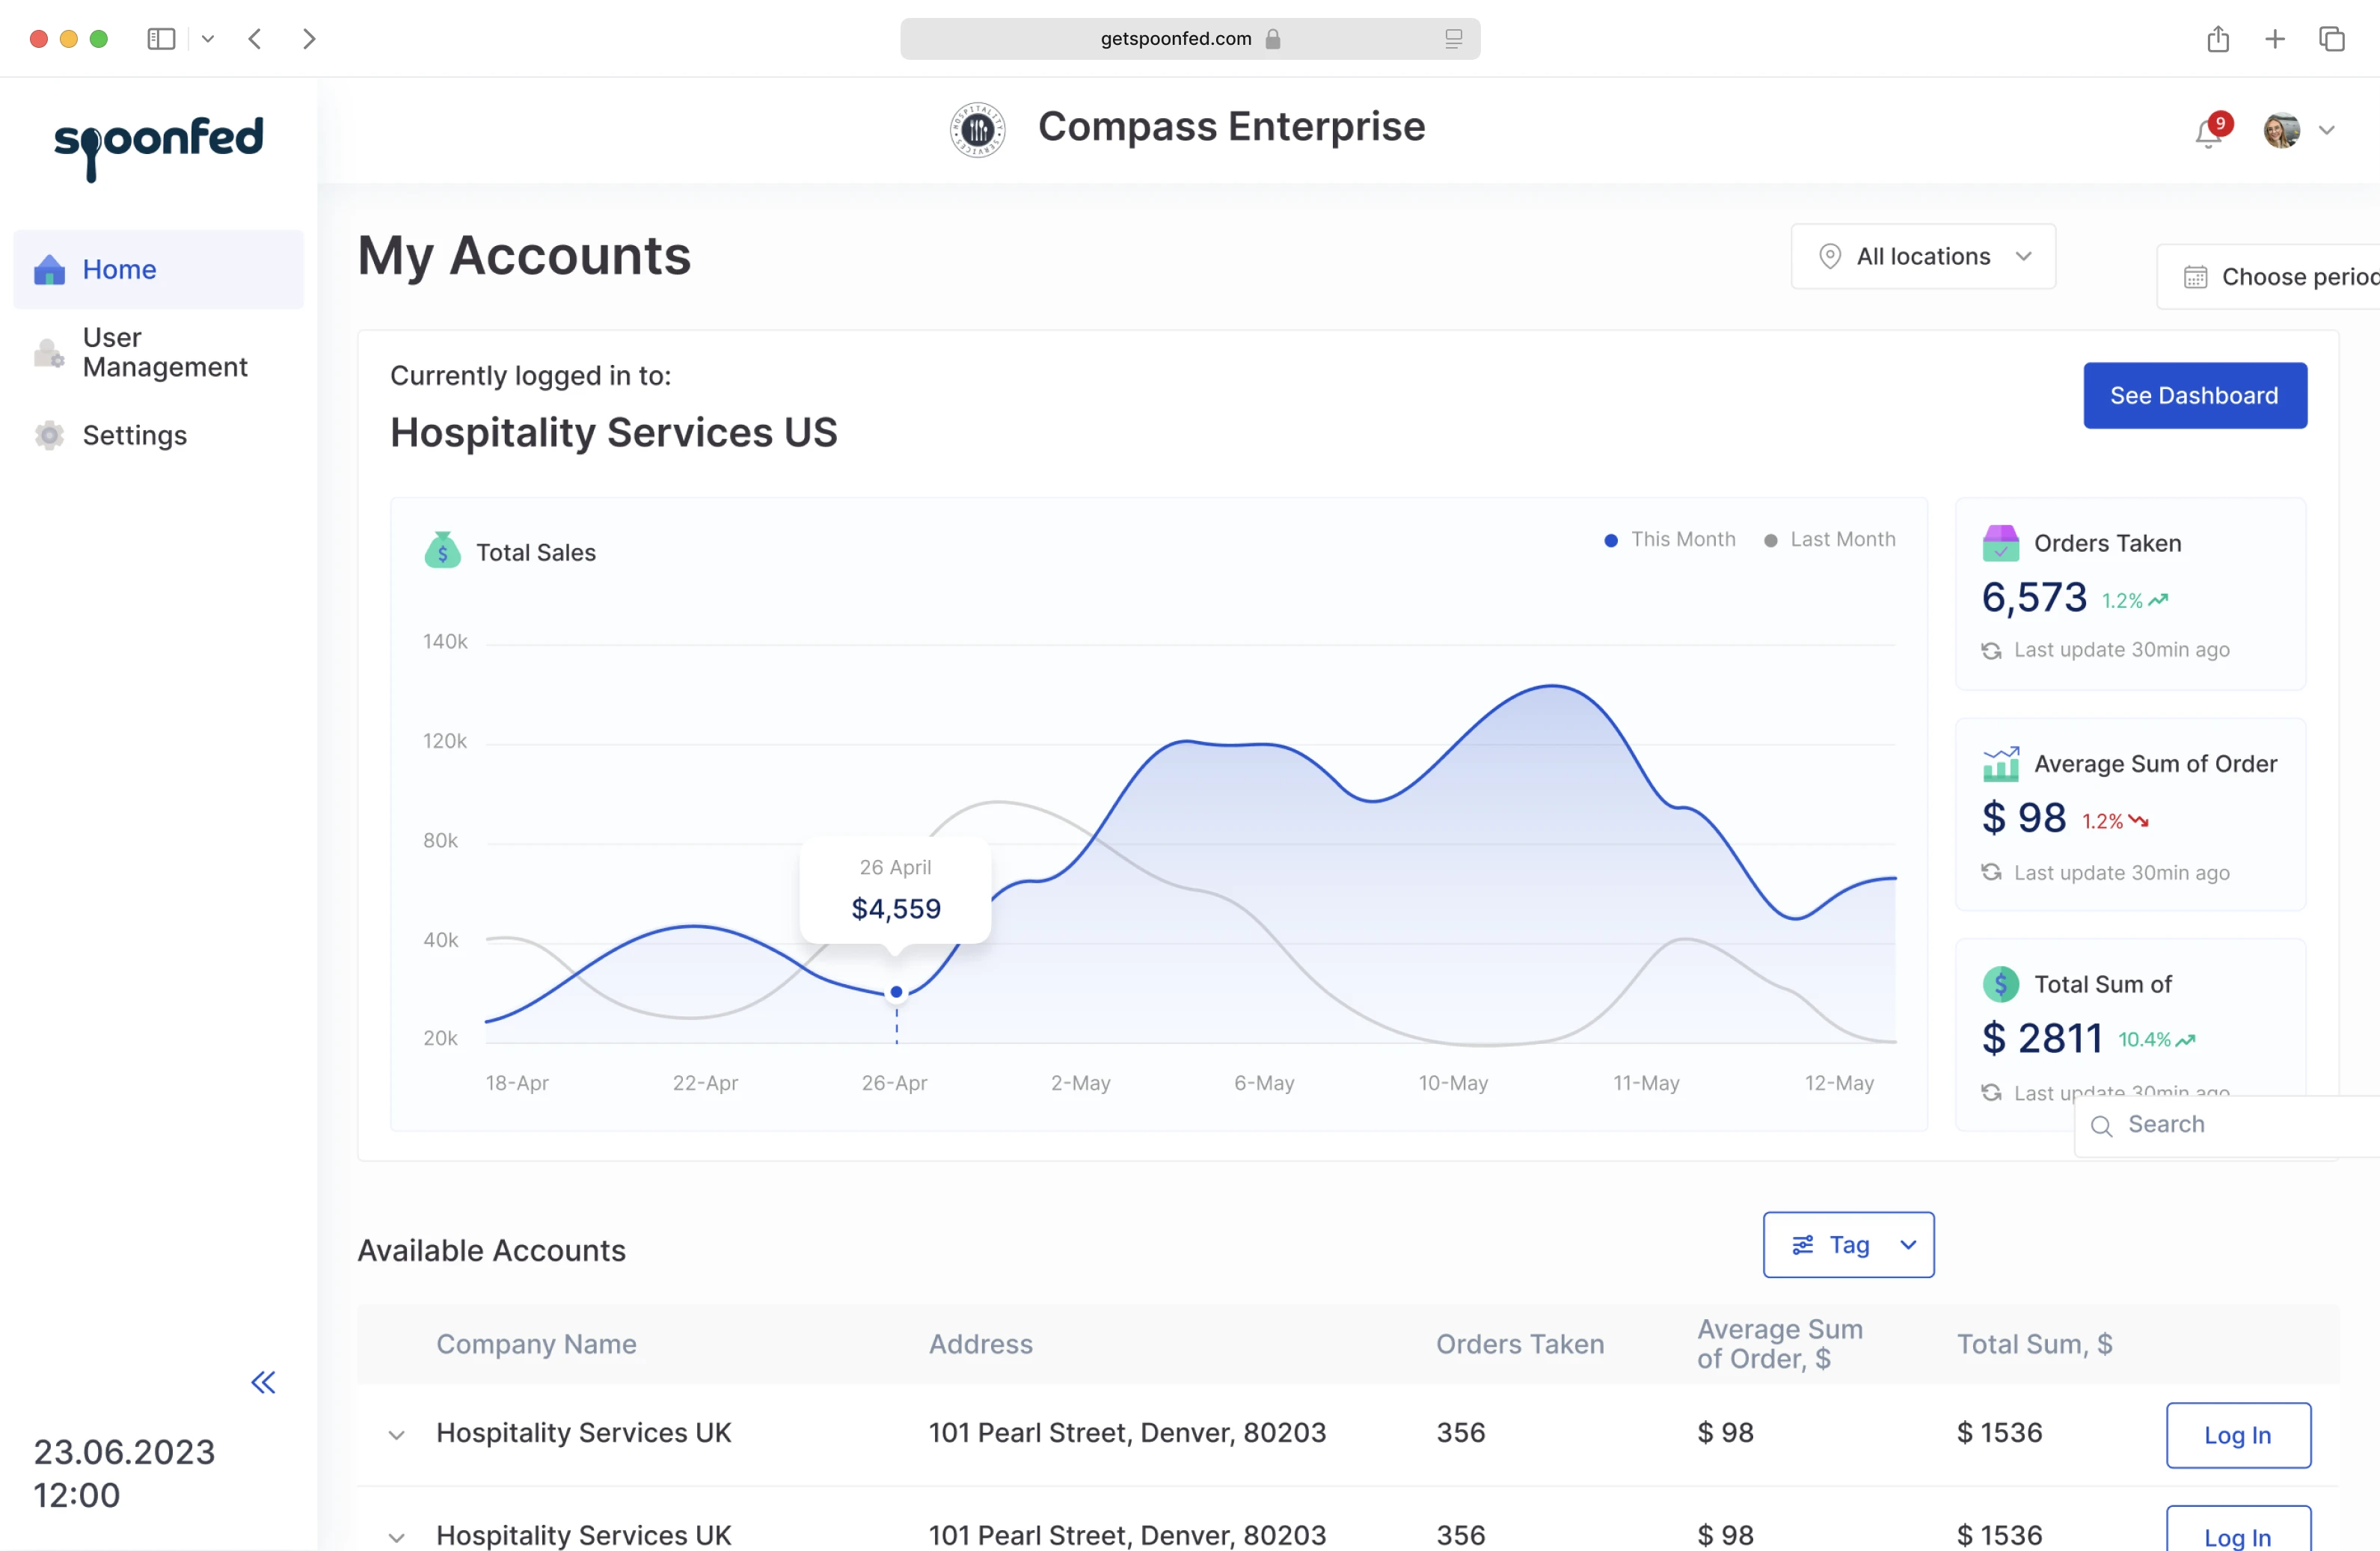Viewport: 2380px width, 1551px height.
Task: Open the Tag filter dropdown
Action: click(1848, 1245)
